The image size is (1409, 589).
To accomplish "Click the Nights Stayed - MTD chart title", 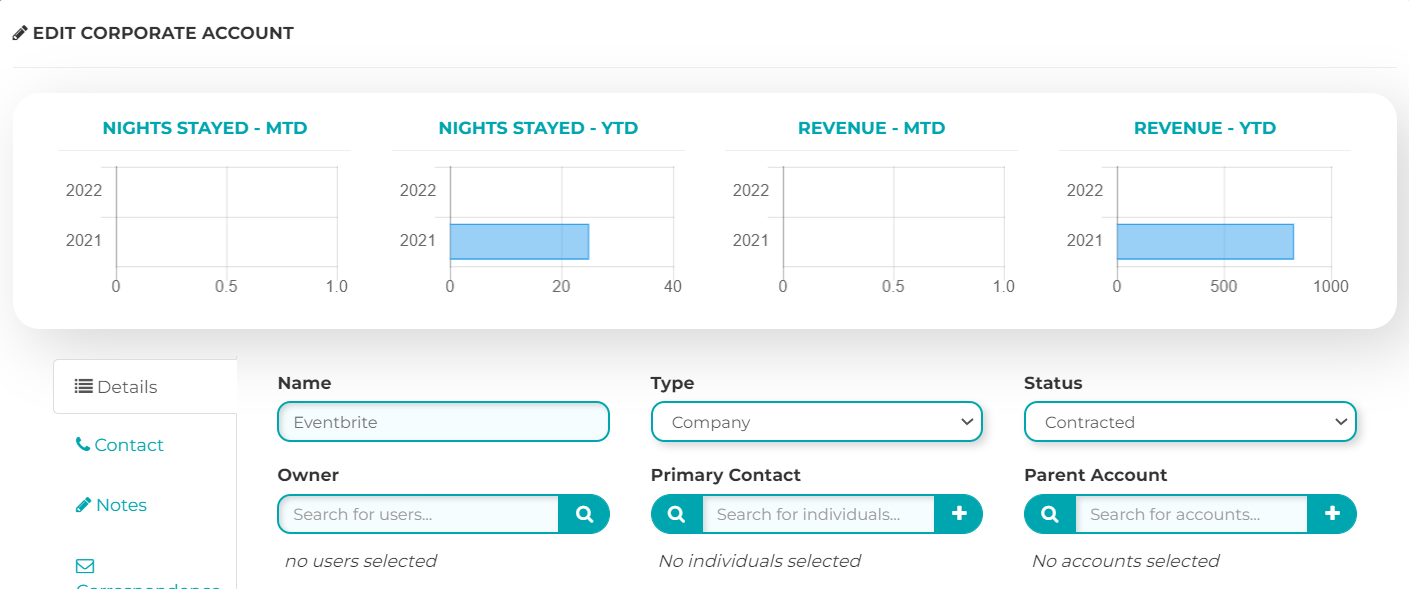I will pyautogui.click(x=205, y=128).
